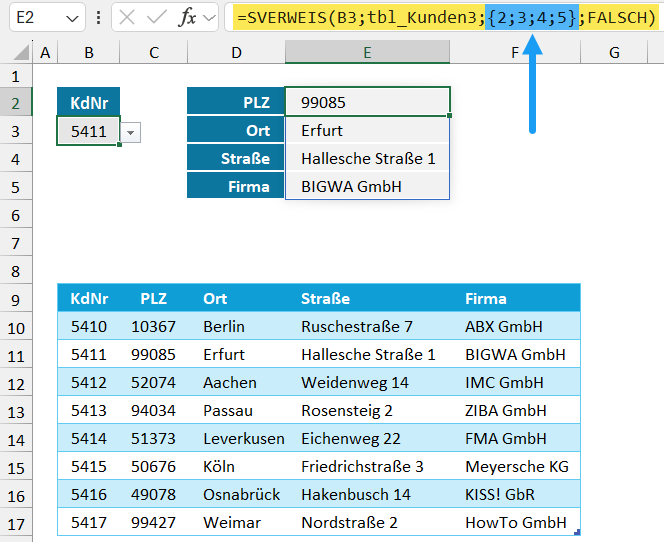Select row 9 header
Screen dimensions: 664x542
(15, 299)
